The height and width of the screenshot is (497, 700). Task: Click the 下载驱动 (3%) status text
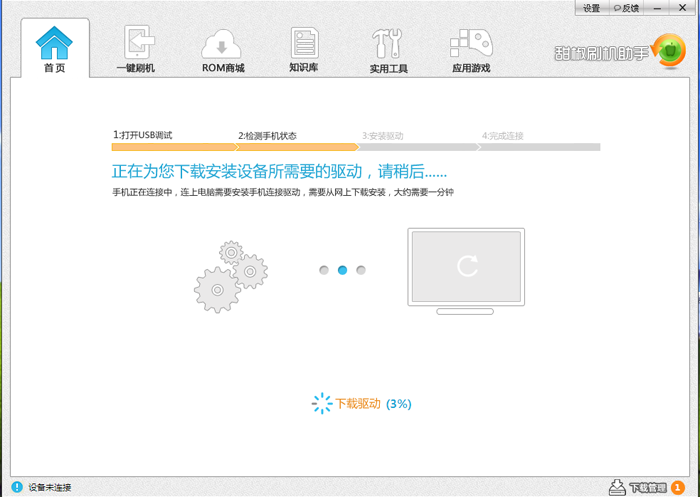pyautogui.click(x=373, y=404)
